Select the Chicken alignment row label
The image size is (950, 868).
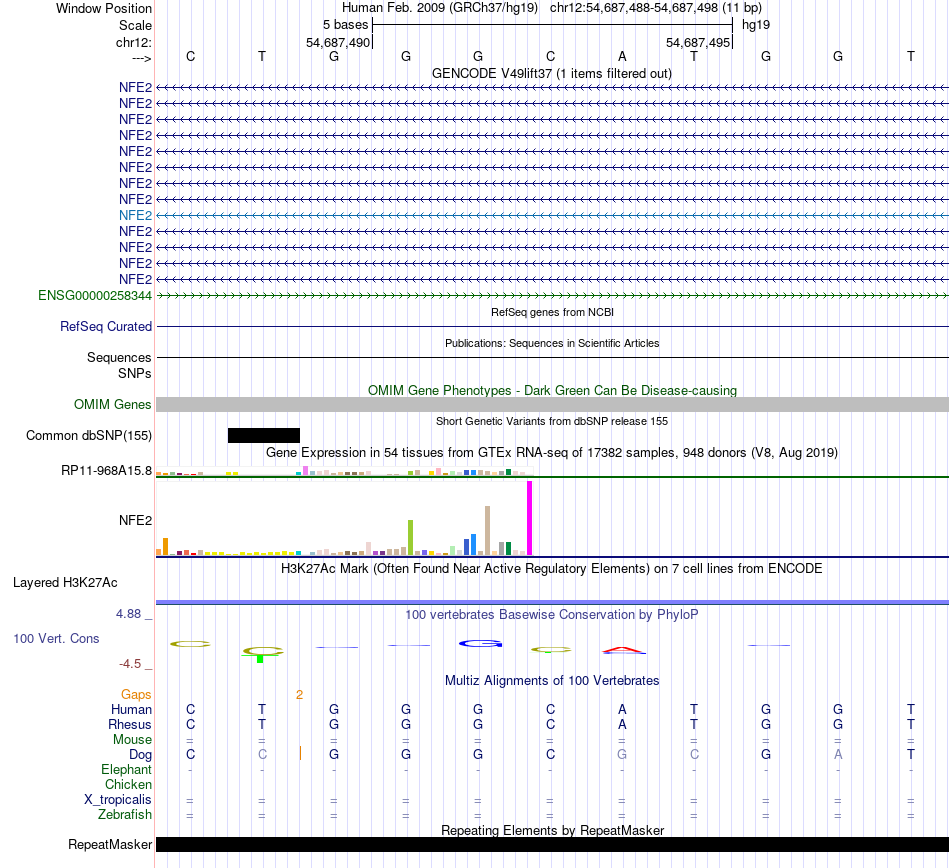pos(128,784)
